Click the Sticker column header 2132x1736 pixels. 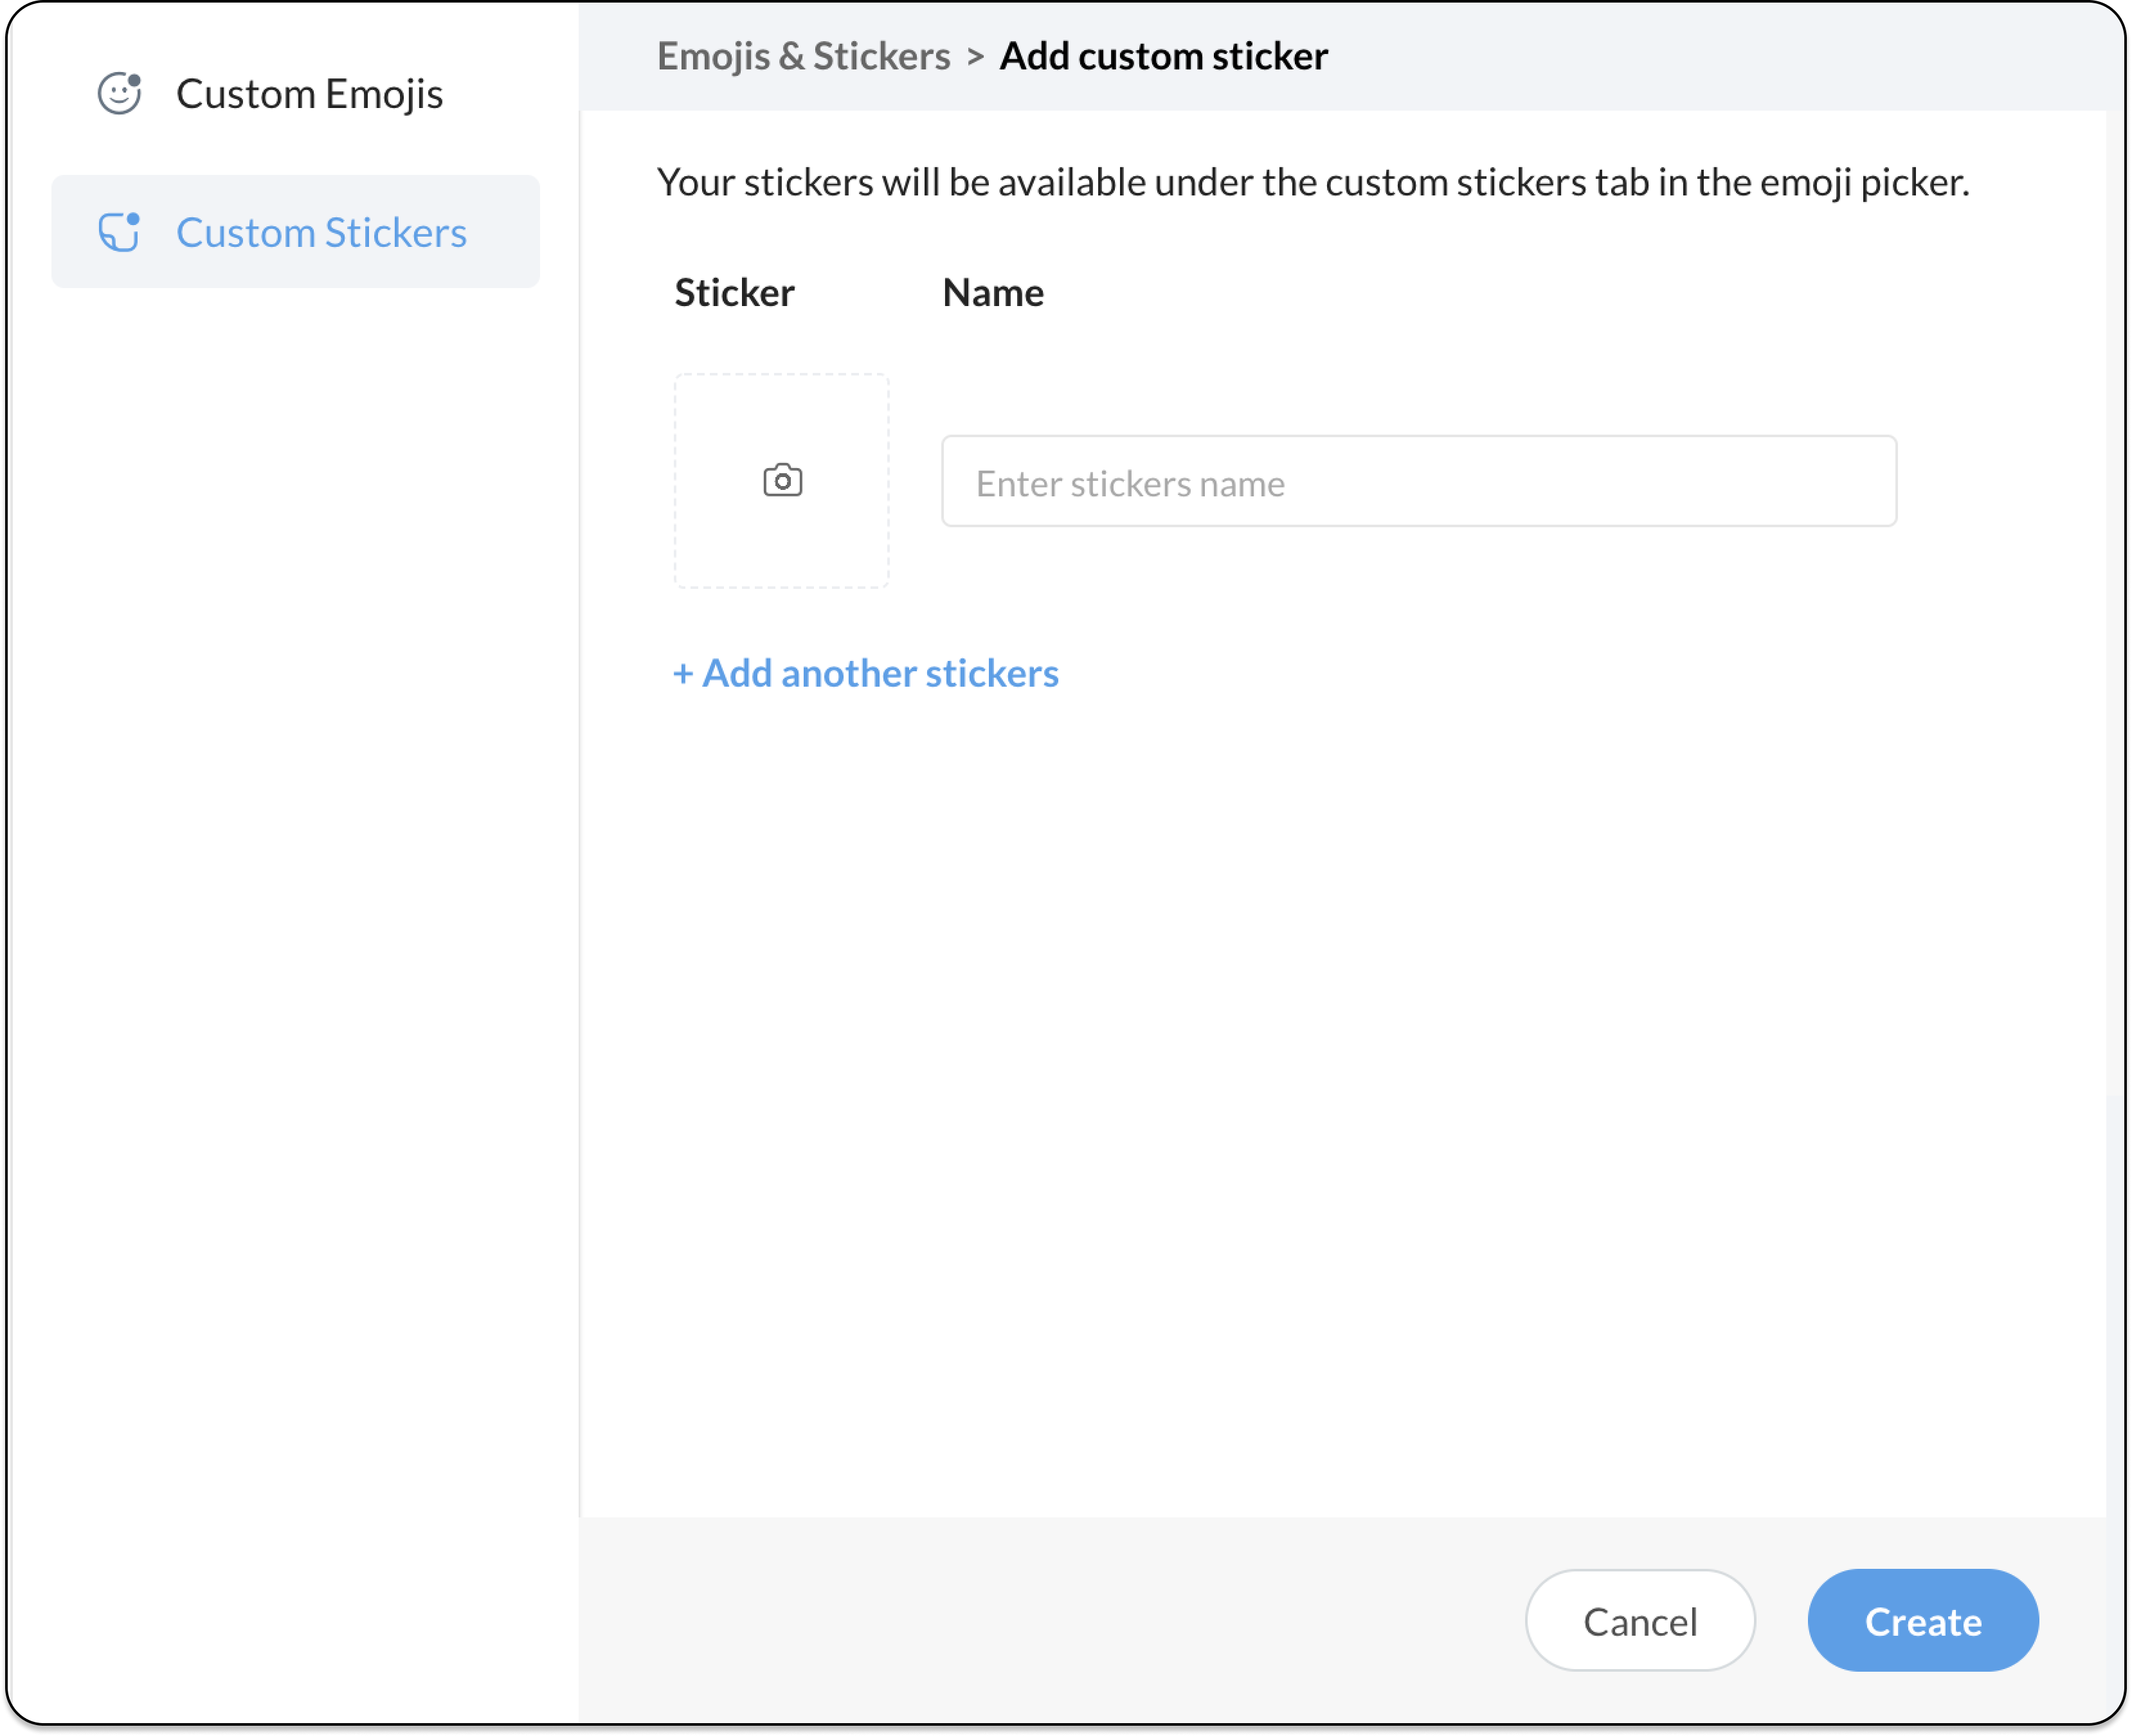coord(734,293)
